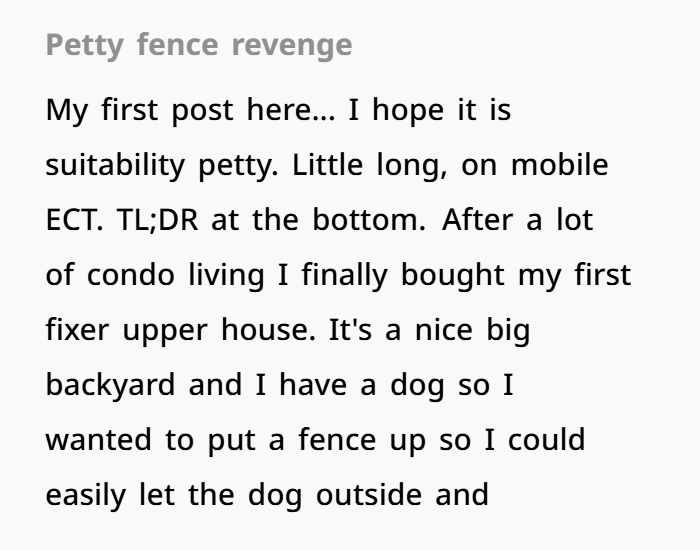Click the "ECT." text
Viewport: 700px width, 550px height.
pos(74,220)
